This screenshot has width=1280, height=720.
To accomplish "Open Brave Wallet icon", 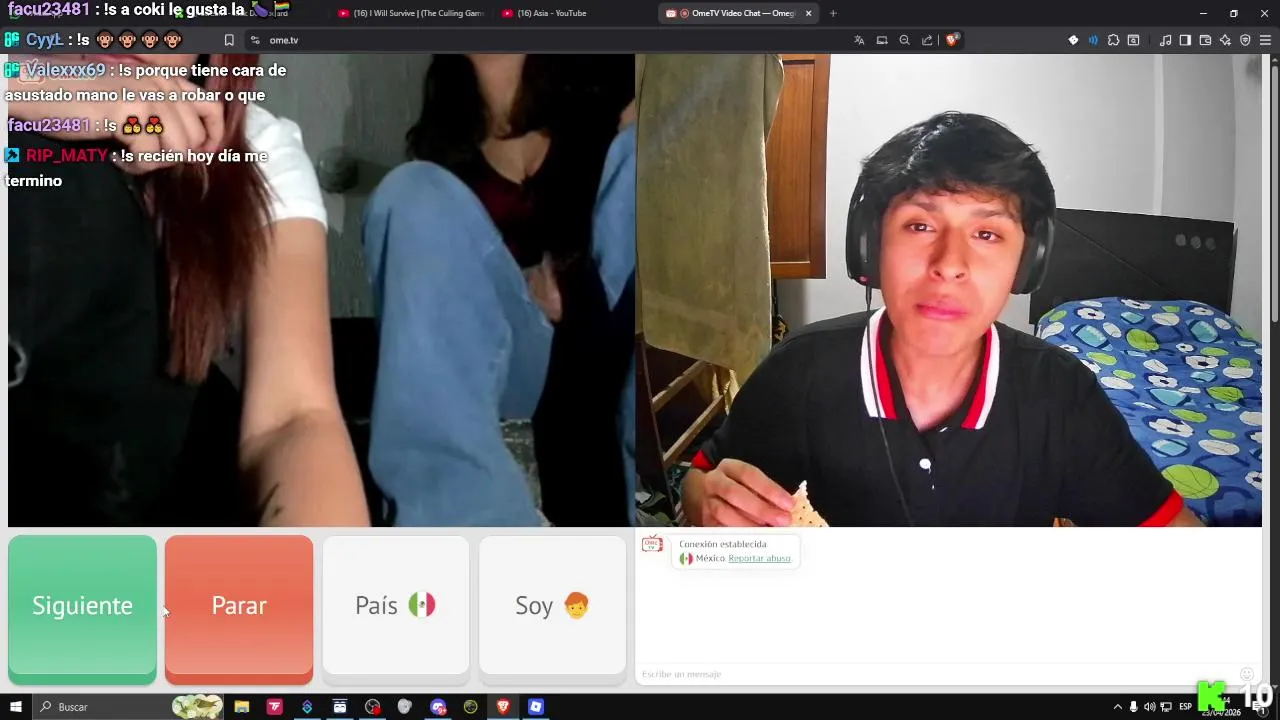I will click(x=1205, y=40).
